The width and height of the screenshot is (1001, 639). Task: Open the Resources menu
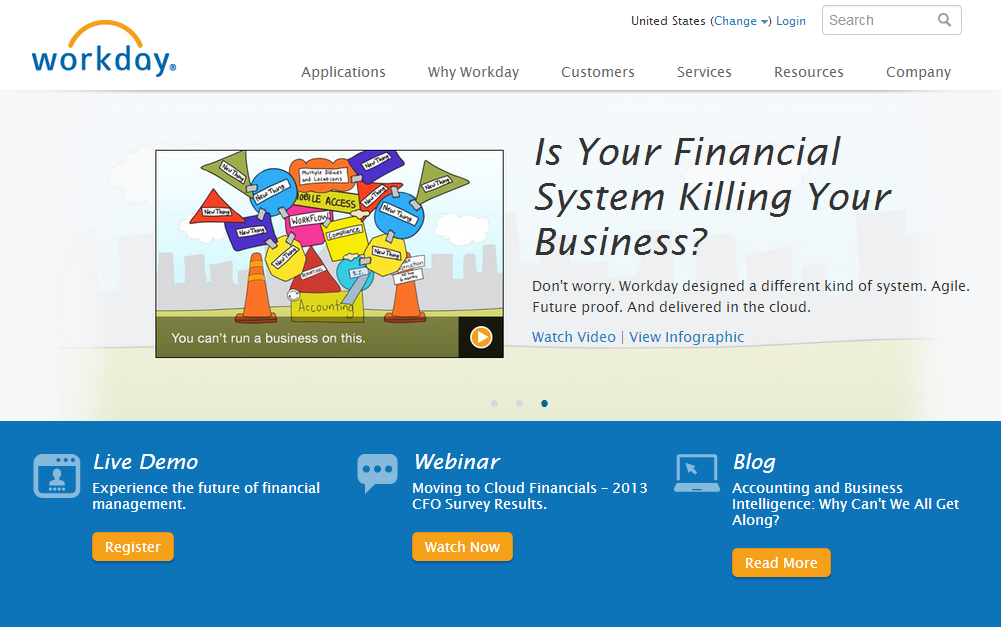pyautogui.click(x=808, y=72)
